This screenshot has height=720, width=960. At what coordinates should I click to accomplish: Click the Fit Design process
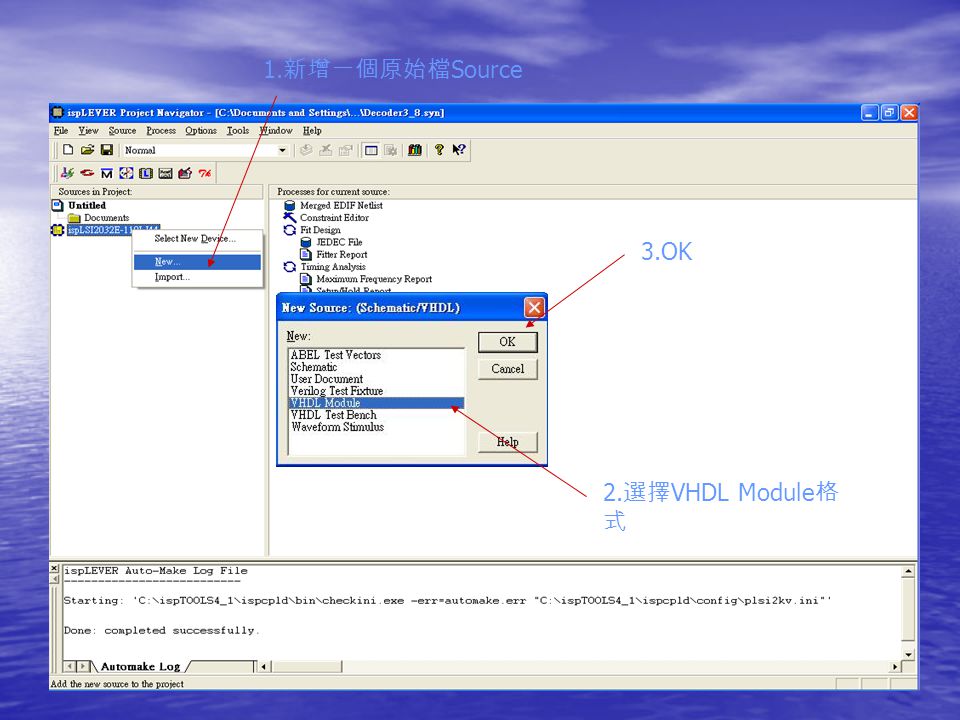click(320, 230)
